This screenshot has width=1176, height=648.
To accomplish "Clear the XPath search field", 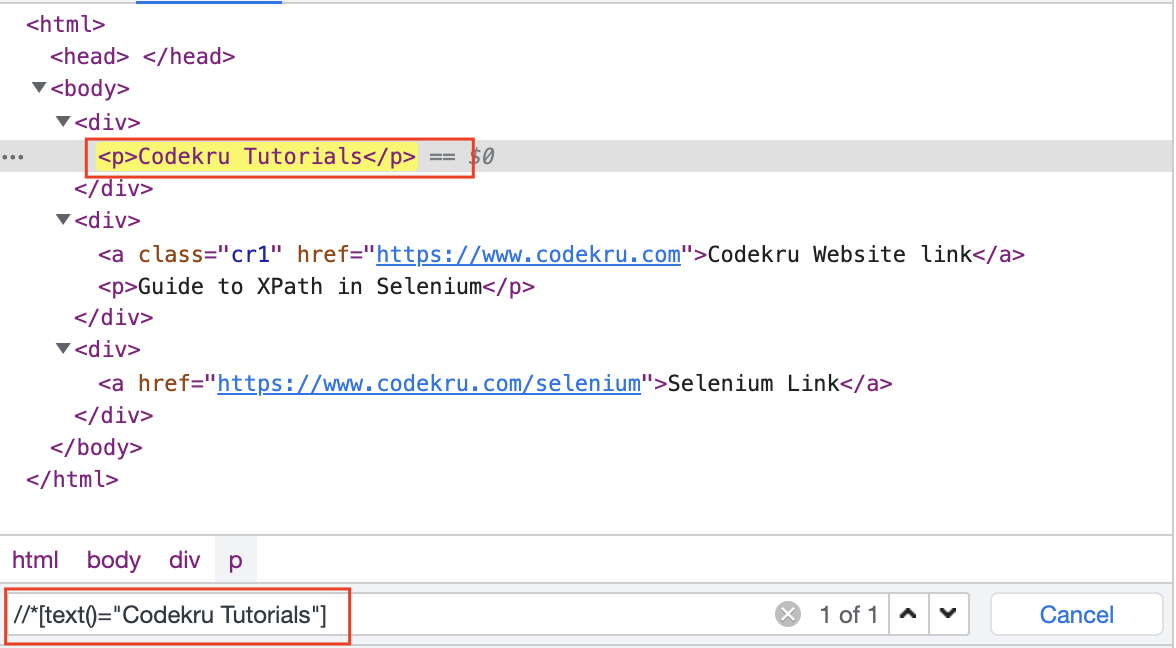I will click(x=788, y=615).
